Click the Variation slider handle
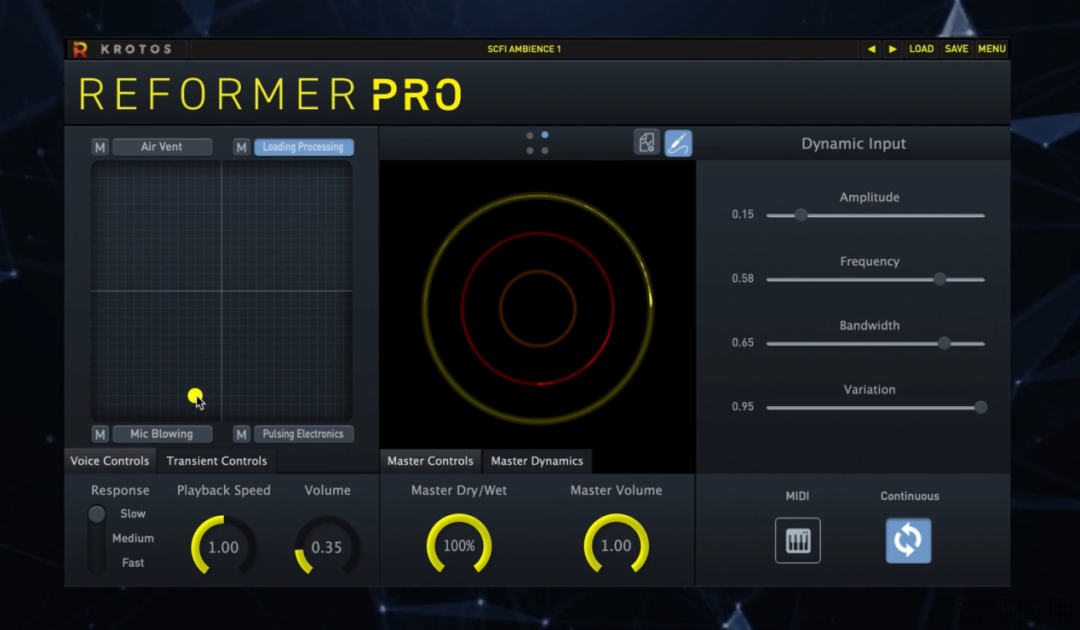The width and height of the screenshot is (1080, 630). (980, 407)
